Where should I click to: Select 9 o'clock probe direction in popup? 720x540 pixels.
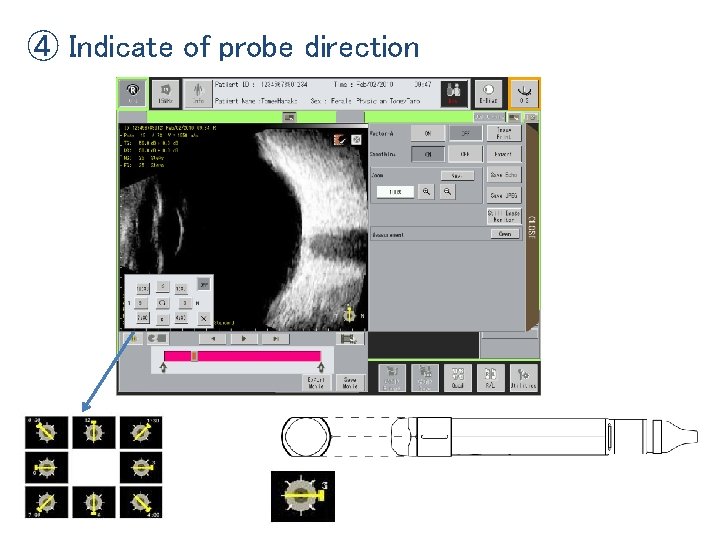click(141, 303)
